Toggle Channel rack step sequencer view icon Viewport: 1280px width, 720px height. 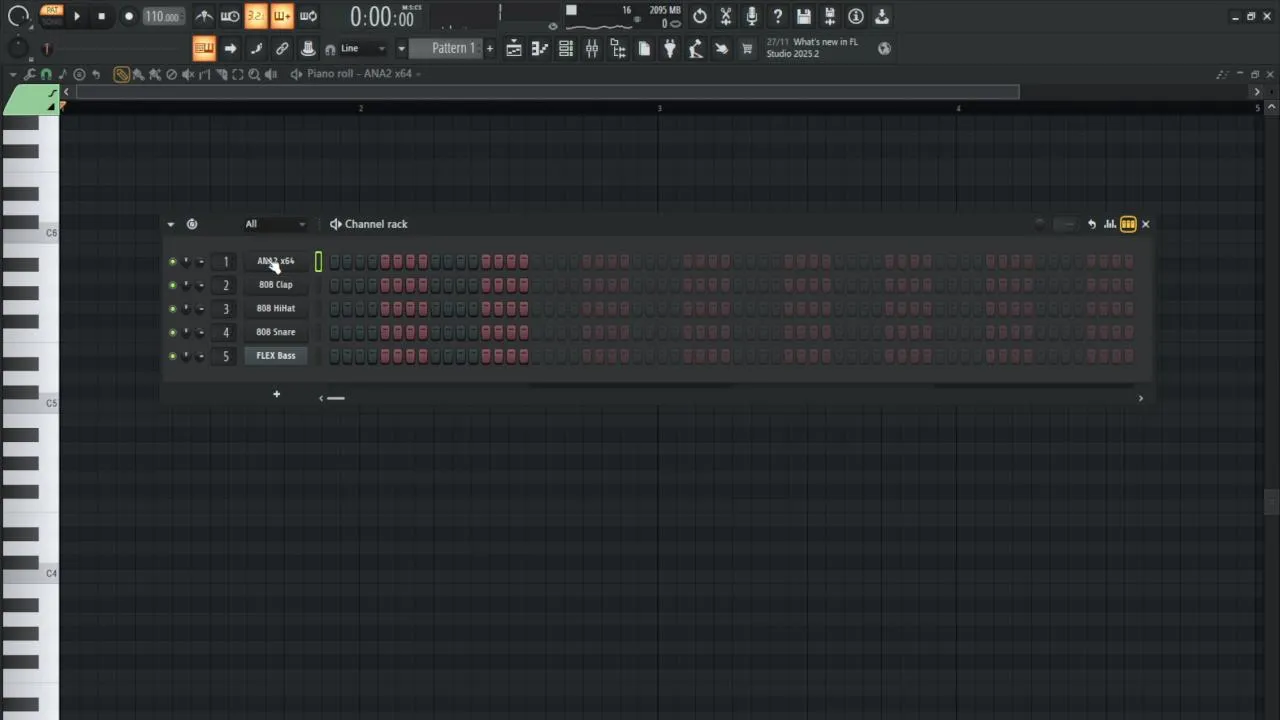tap(1128, 224)
